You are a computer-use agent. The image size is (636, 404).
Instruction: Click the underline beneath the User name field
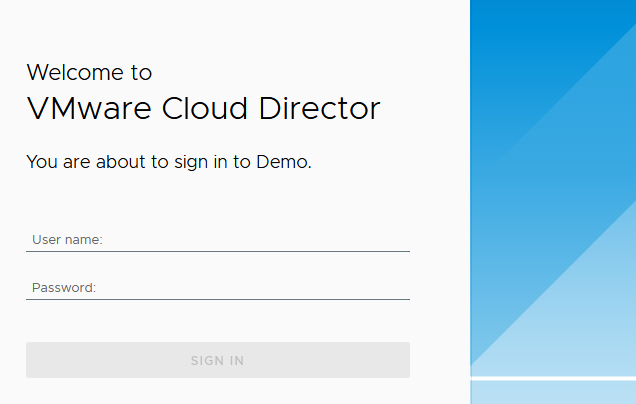(217, 251)
